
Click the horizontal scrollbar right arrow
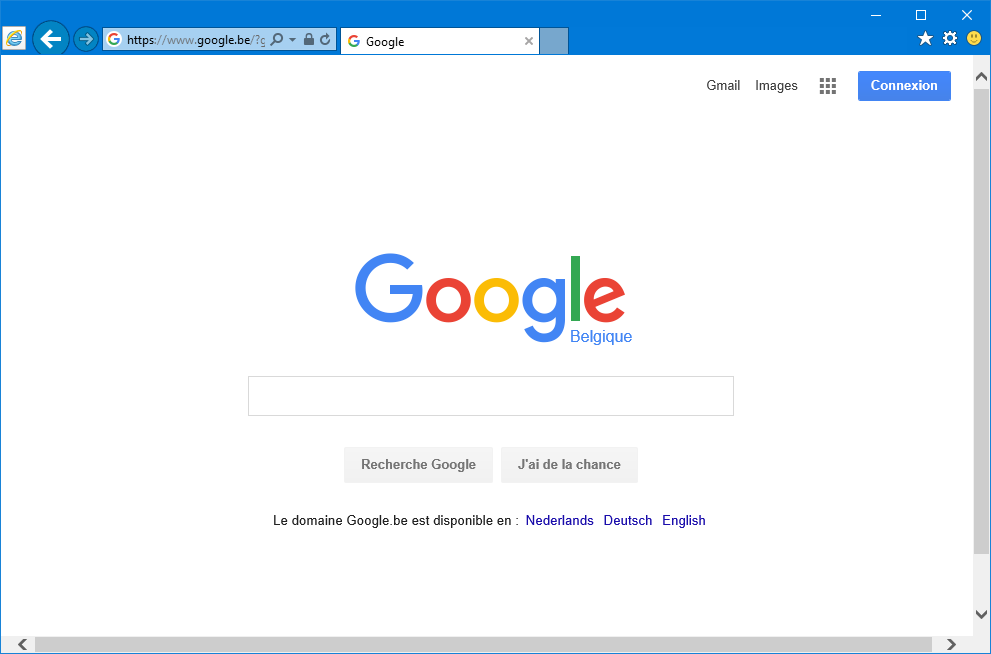pos(951,645)
